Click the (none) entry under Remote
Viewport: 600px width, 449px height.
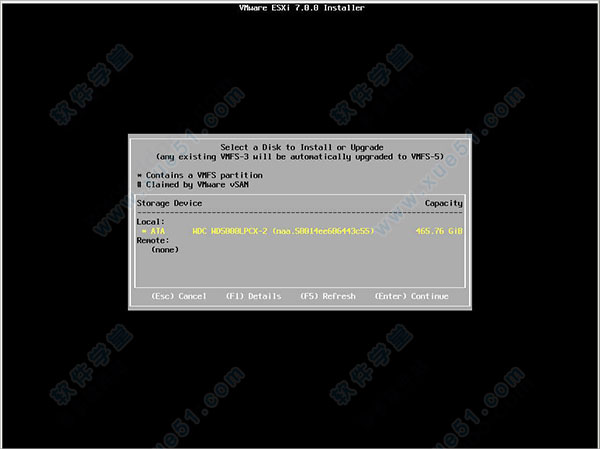165,250
